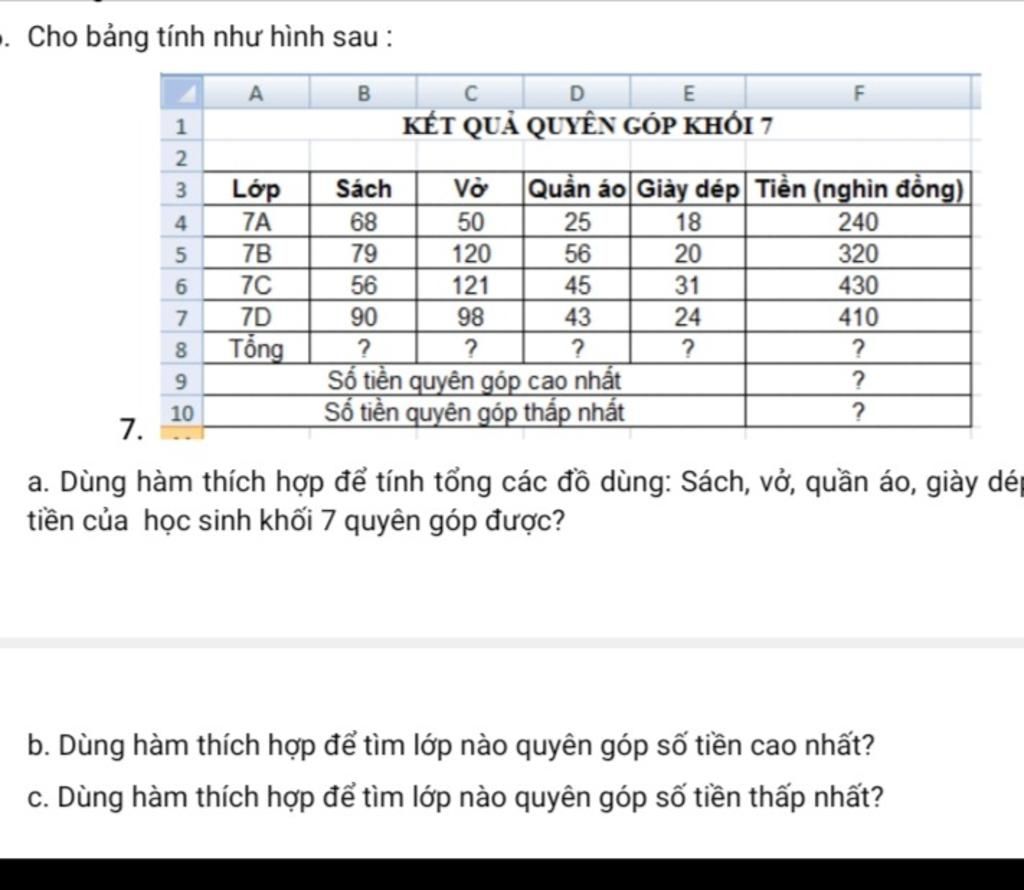
Task: Select question text of part c
Action: (x=470, y=797)
